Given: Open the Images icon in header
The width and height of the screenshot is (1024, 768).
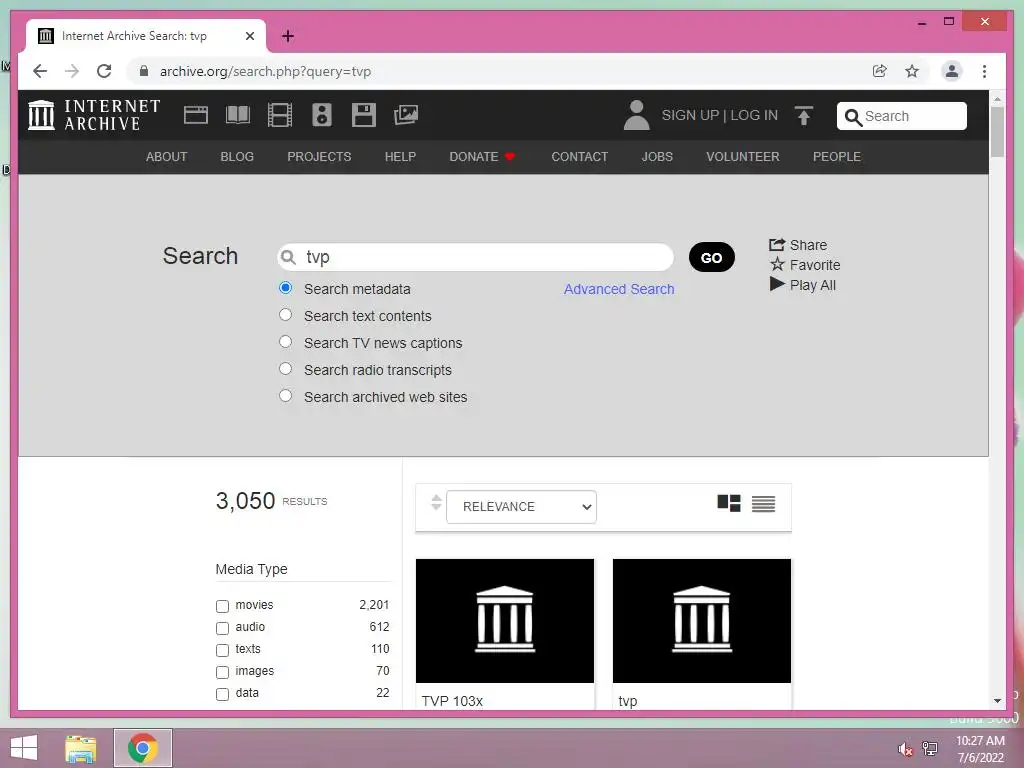Looking at the screenshot, I should pos(406,115).
